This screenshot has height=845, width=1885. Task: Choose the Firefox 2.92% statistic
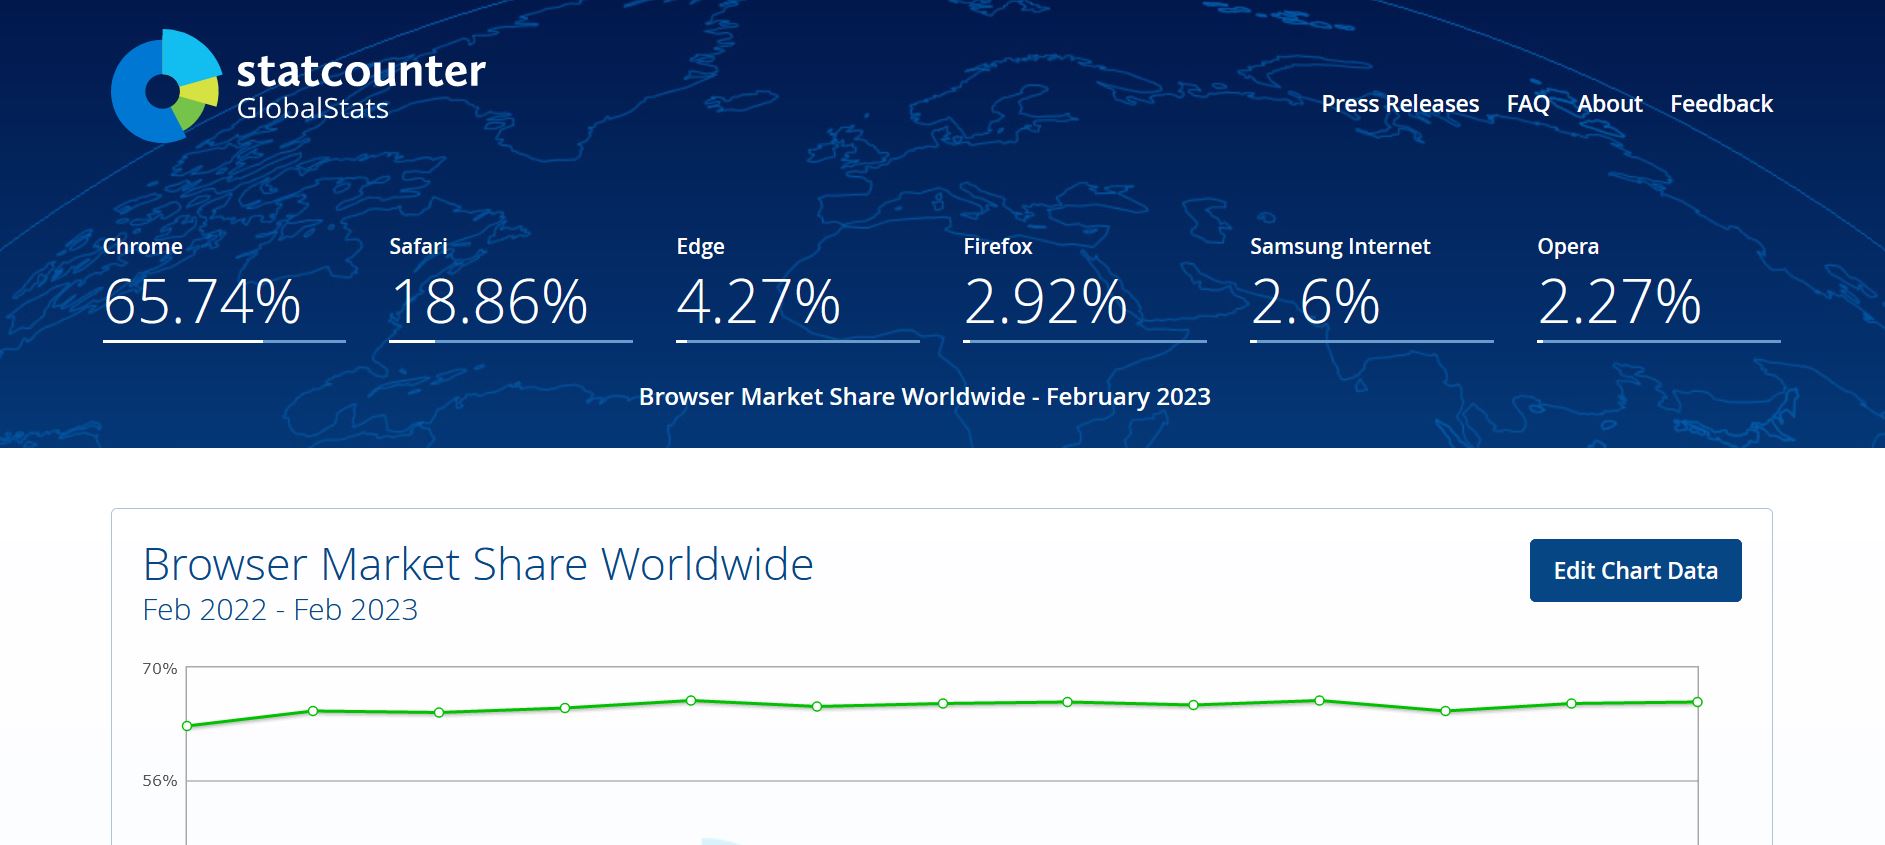(x=1045, y=301)
